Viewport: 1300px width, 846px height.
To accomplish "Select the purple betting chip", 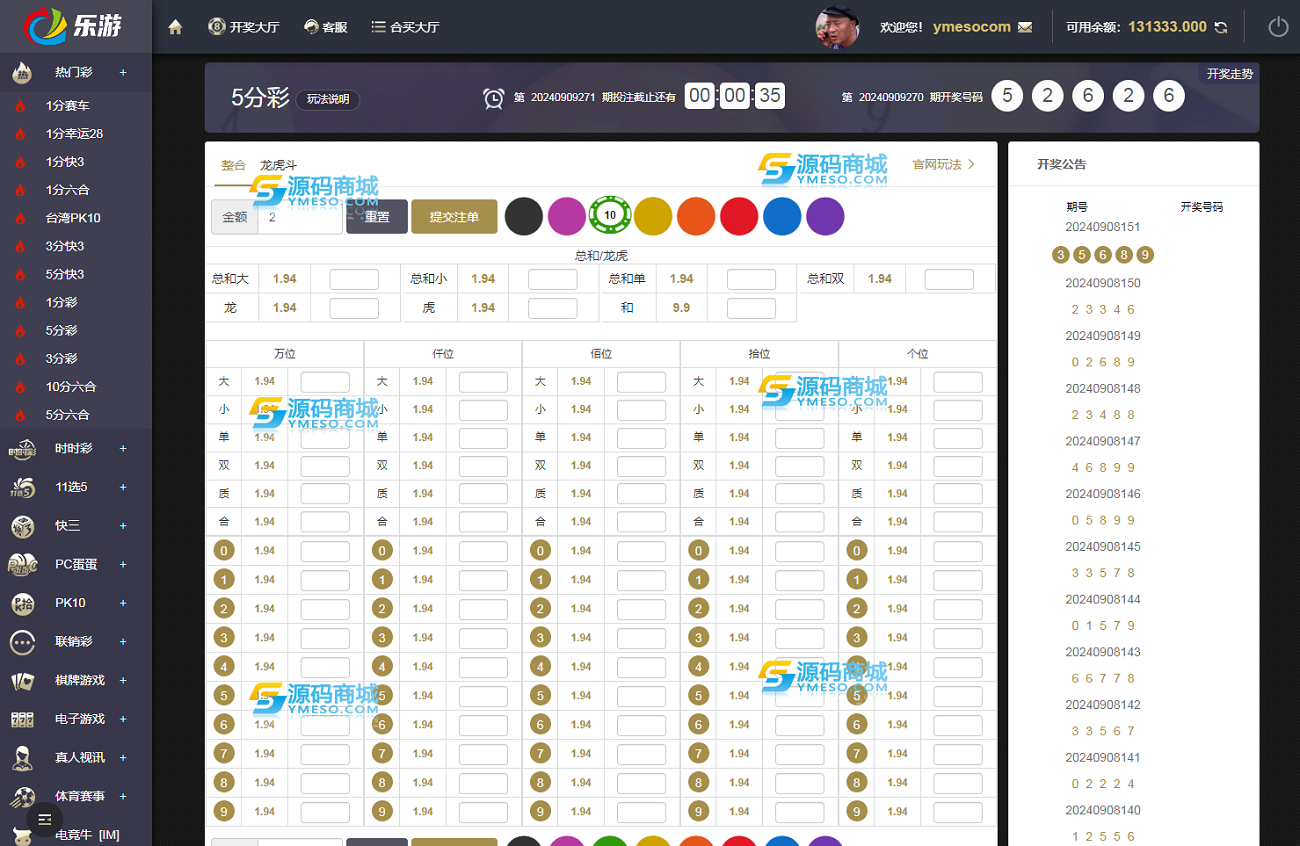I will (x=825, y=216).
